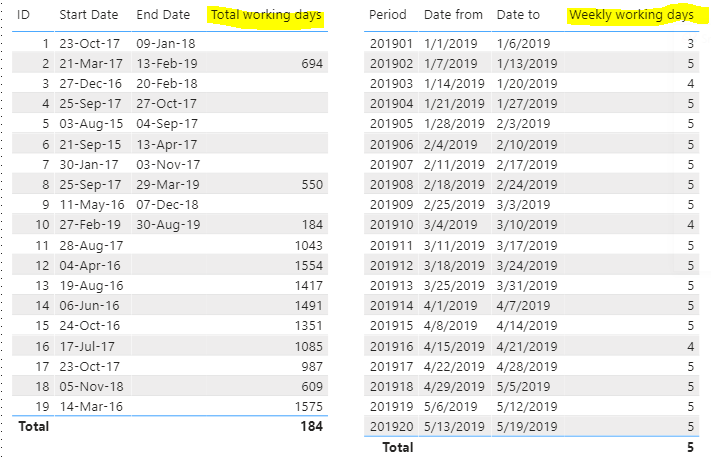Click the 1575 working days value
711x459 pixels.
click(x=308, y=406)
